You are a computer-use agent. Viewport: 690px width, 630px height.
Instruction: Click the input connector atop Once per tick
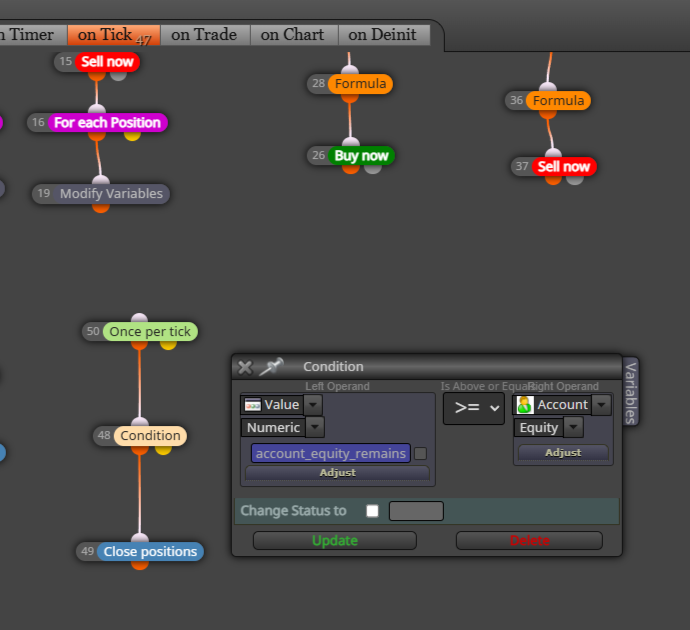[x=139, y=319]
